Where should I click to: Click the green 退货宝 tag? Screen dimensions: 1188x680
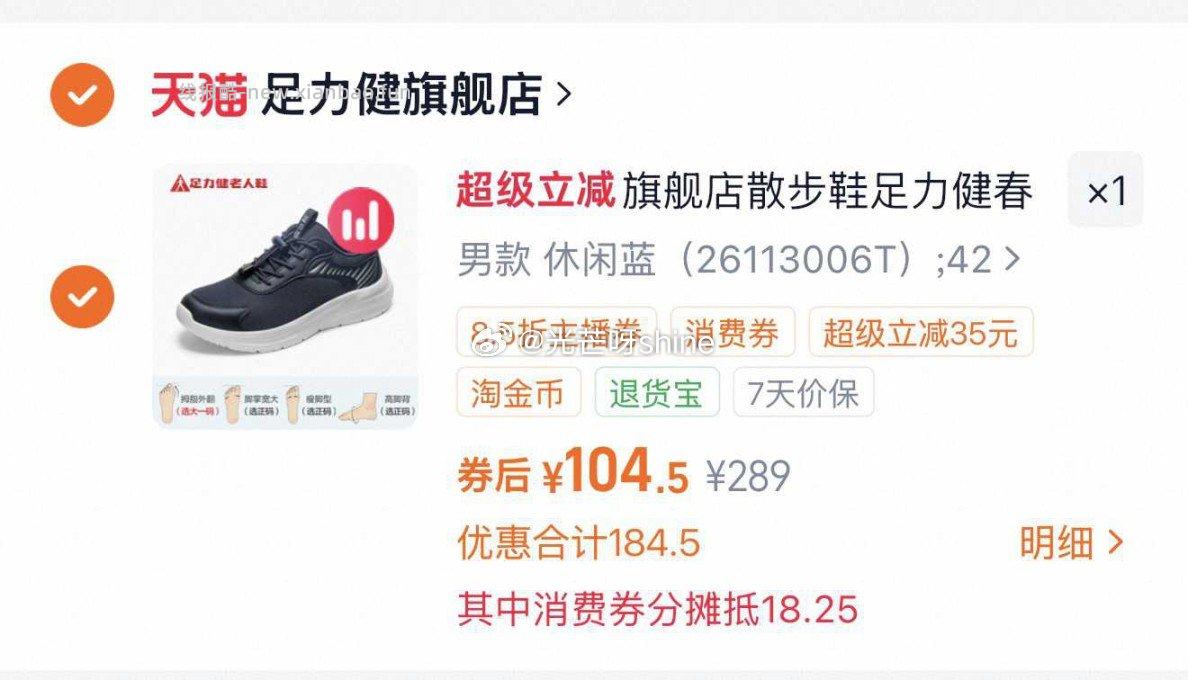(x=656, y=392)
